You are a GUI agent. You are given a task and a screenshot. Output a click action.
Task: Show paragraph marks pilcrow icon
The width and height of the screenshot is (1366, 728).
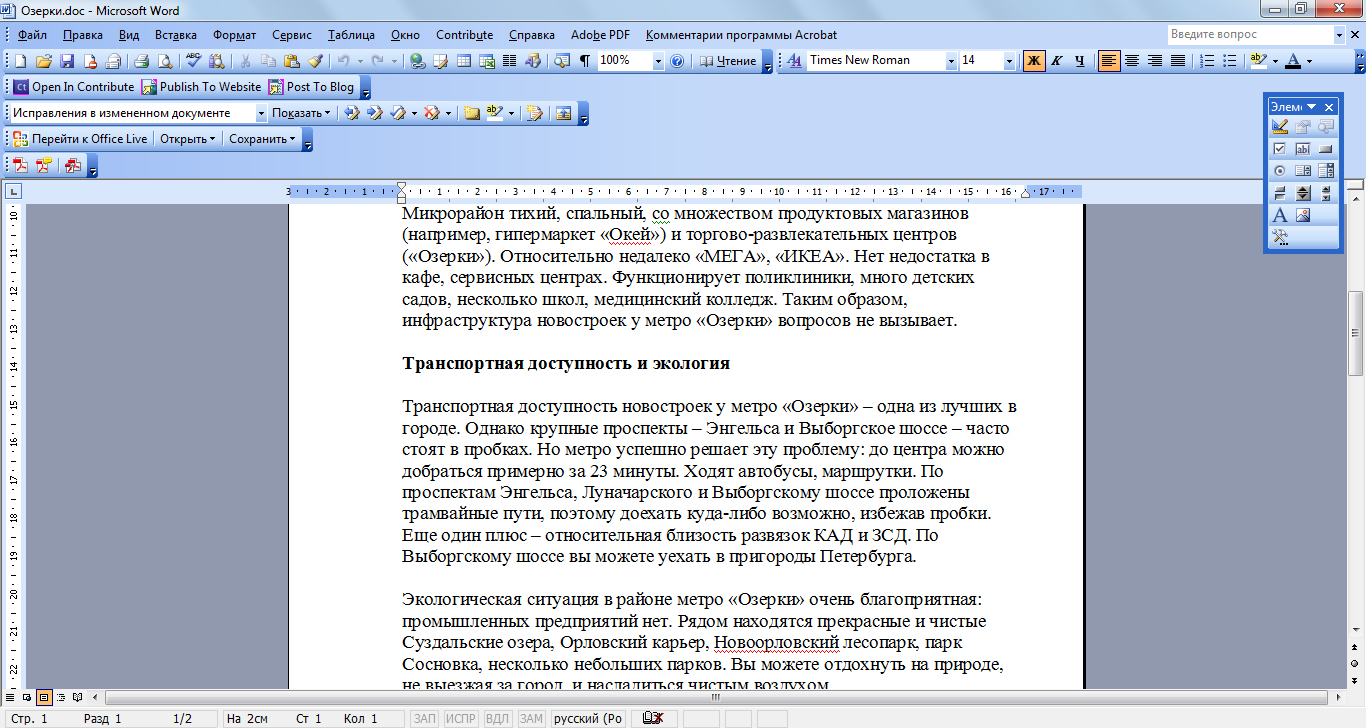(585, 61)
